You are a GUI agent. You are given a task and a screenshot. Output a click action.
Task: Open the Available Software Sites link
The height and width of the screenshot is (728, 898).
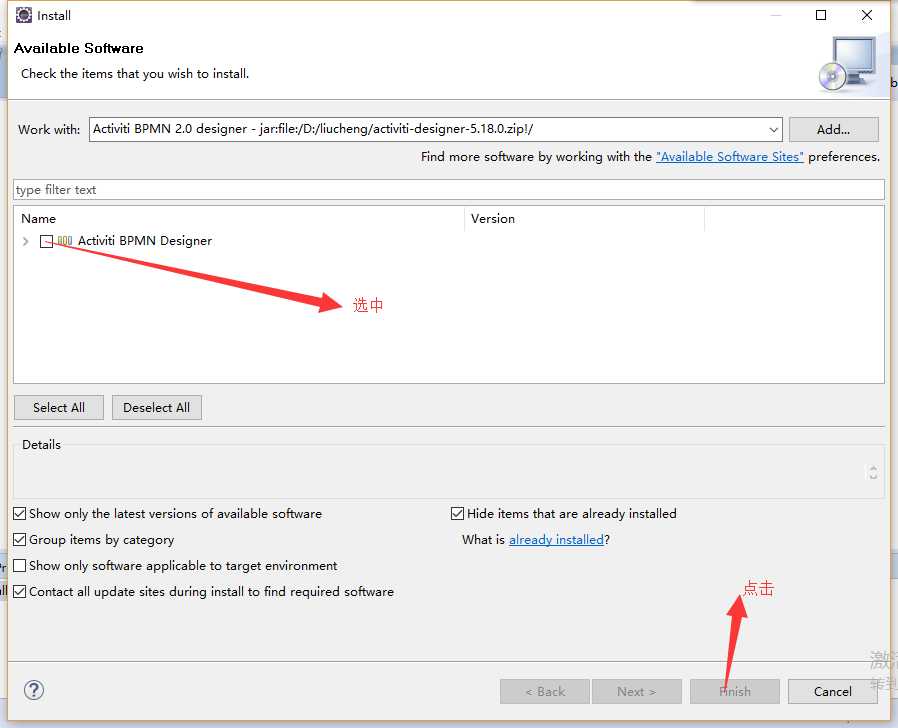[730, 156]
